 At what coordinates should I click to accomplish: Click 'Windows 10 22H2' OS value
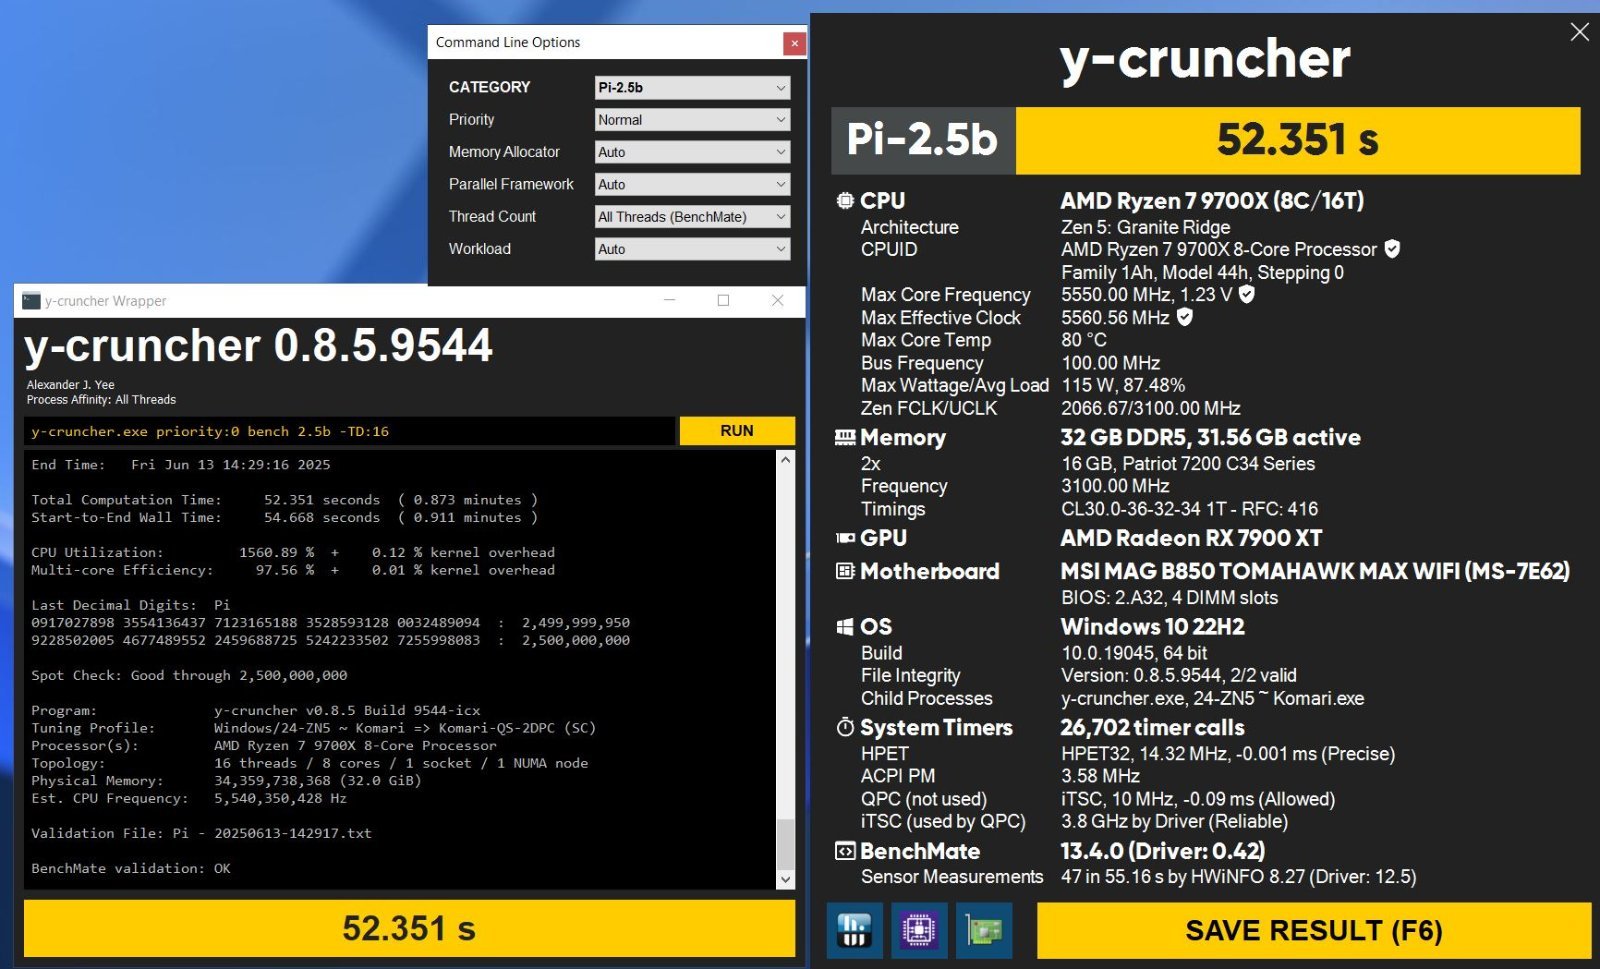pyautogui.click(x=1152, y=627)
